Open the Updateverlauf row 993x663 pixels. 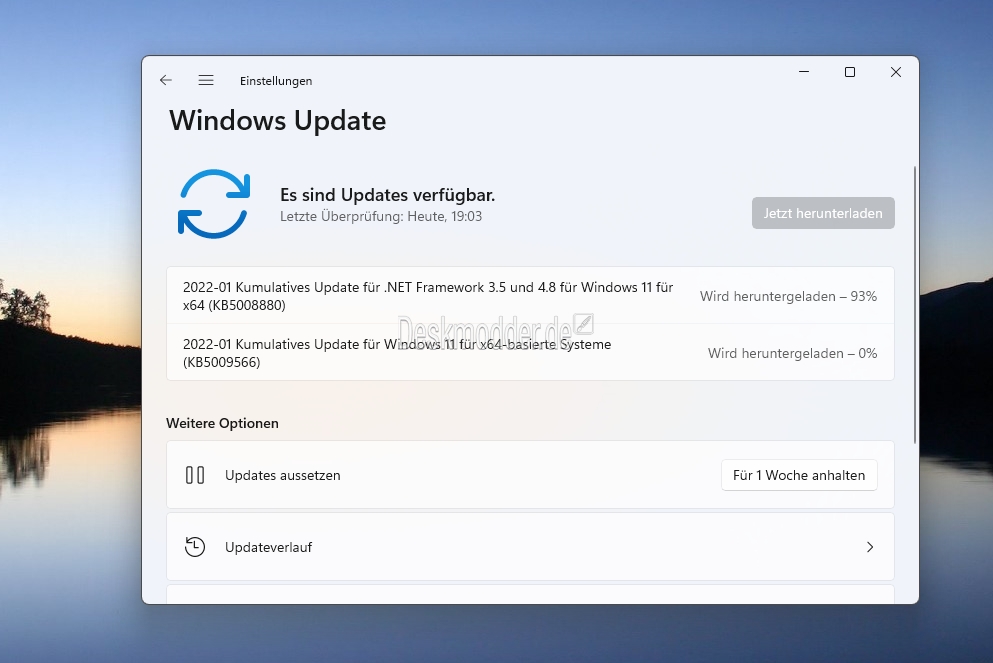[x=530, y=547]
